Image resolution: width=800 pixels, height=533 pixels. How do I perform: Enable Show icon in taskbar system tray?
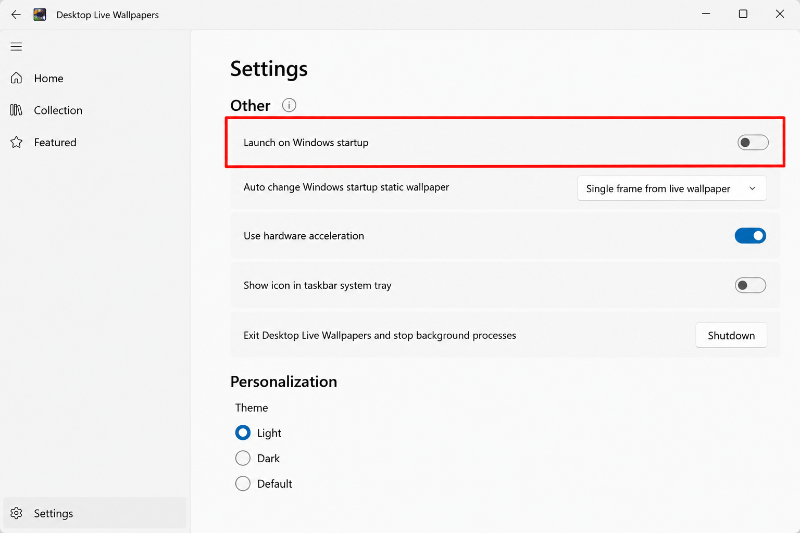coord(750,285)
